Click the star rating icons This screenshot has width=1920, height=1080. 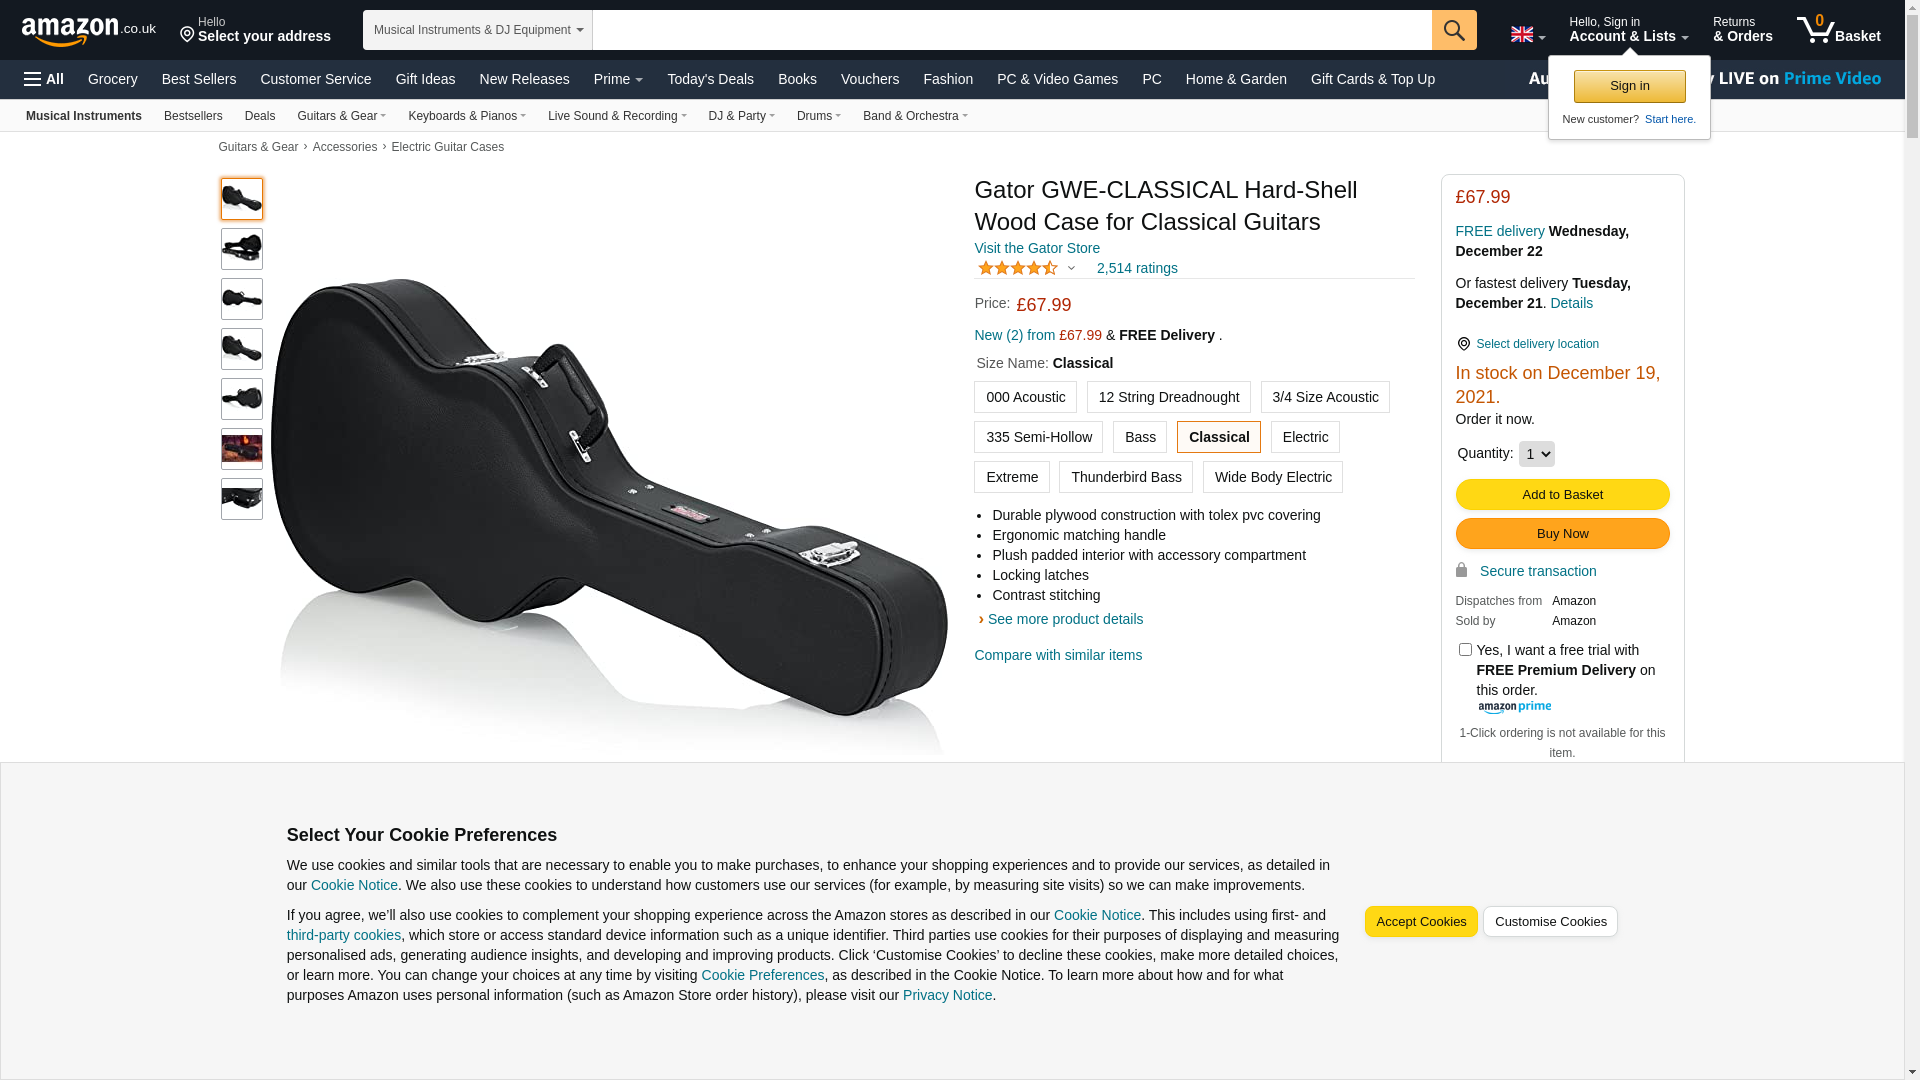tap(1018, 268)
